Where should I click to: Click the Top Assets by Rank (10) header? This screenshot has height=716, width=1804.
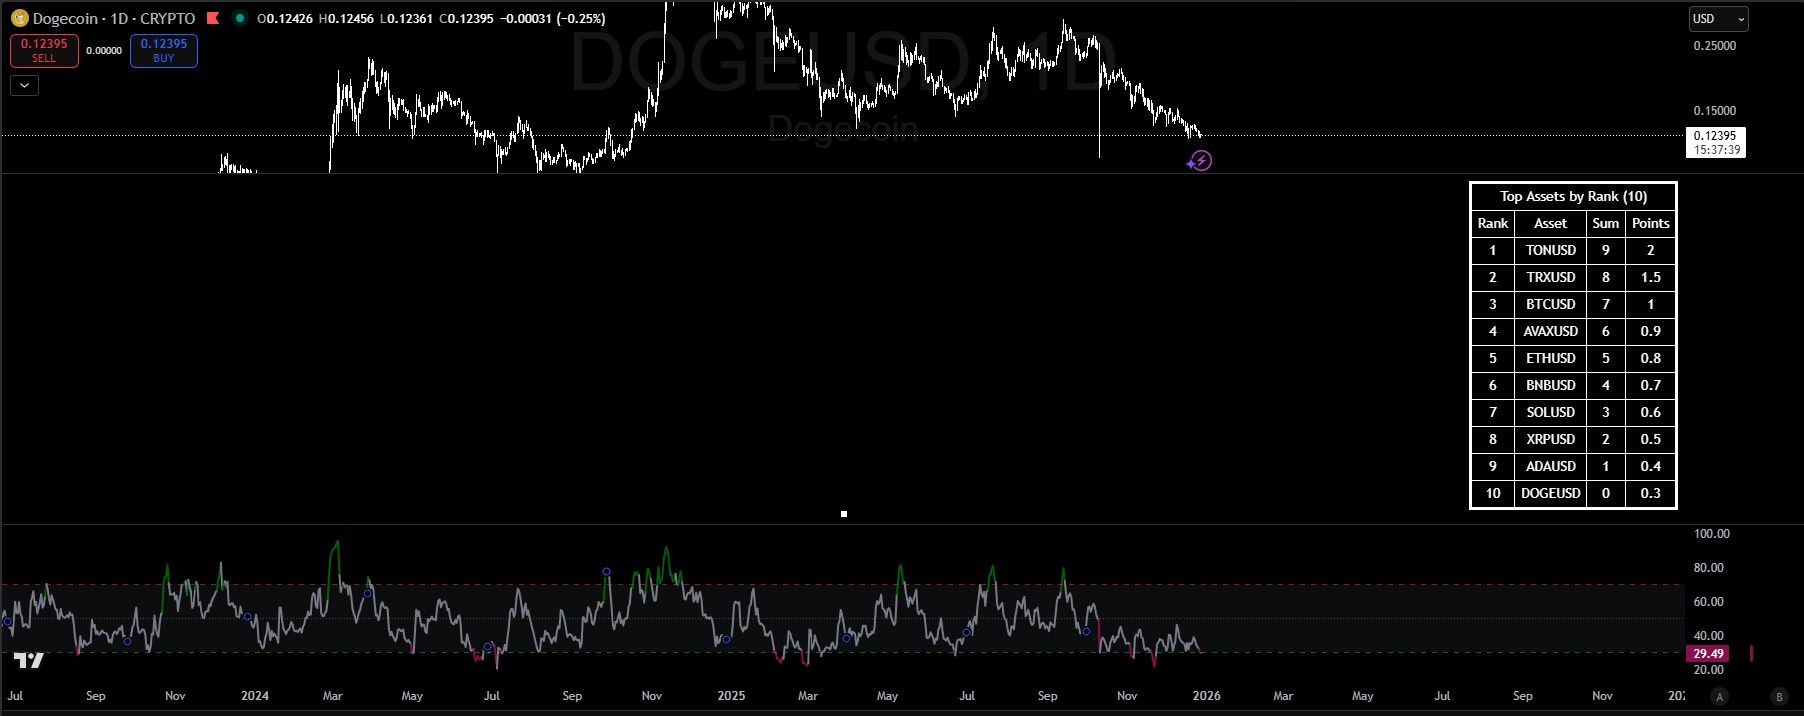(x=1573, y=196)
